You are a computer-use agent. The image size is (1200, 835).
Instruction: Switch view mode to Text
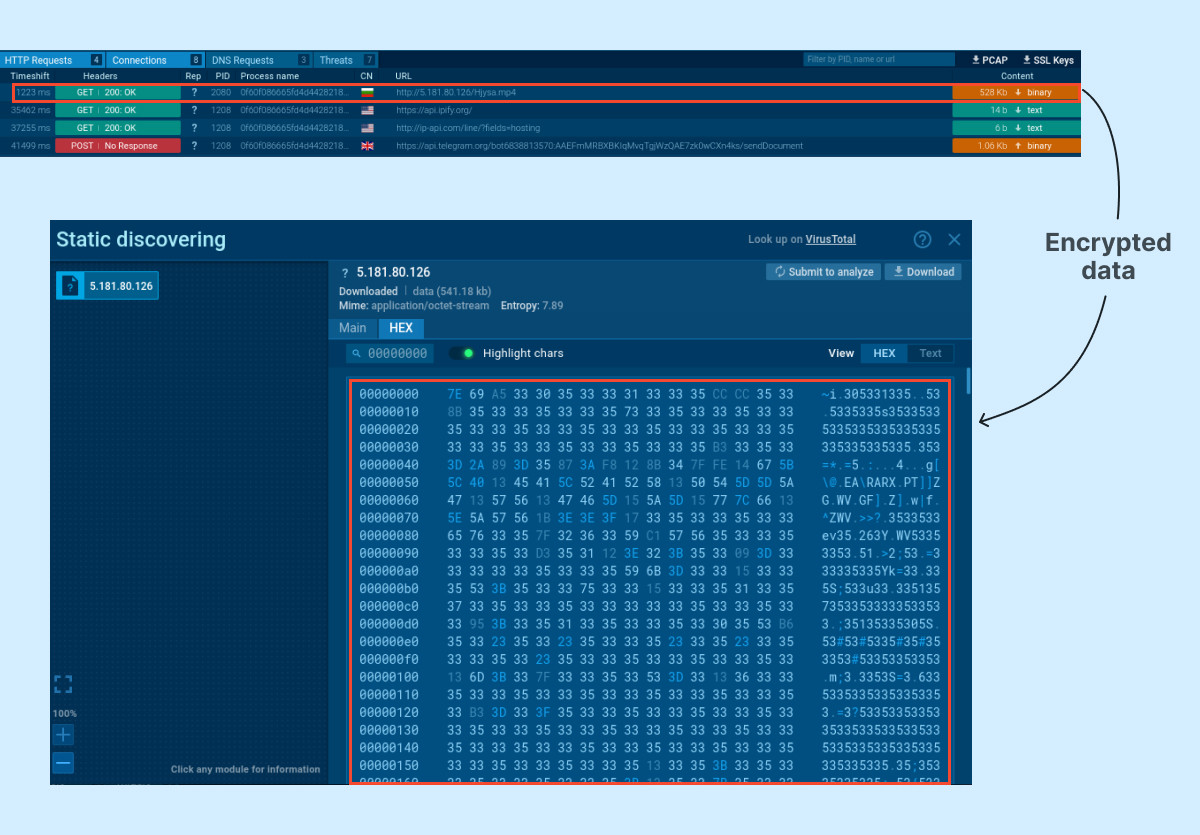[x=930, y=353]
